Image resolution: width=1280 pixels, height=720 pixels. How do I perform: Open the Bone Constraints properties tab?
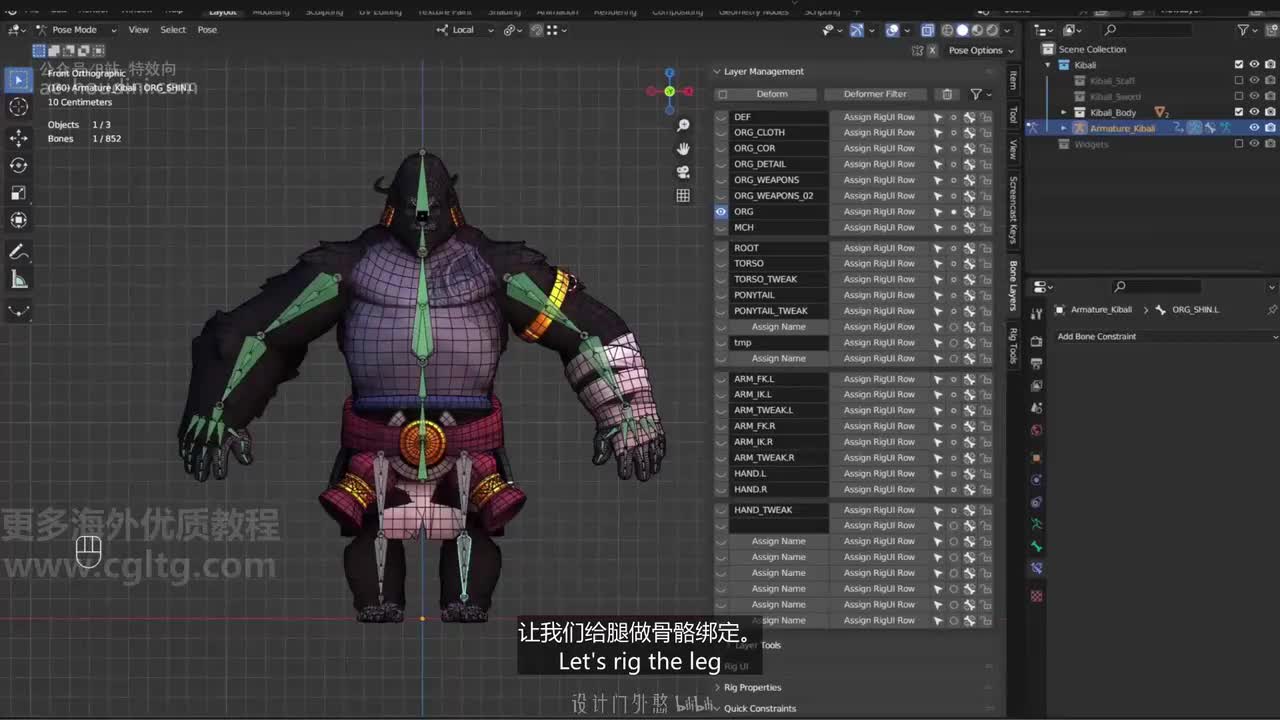coord(1037,568)
